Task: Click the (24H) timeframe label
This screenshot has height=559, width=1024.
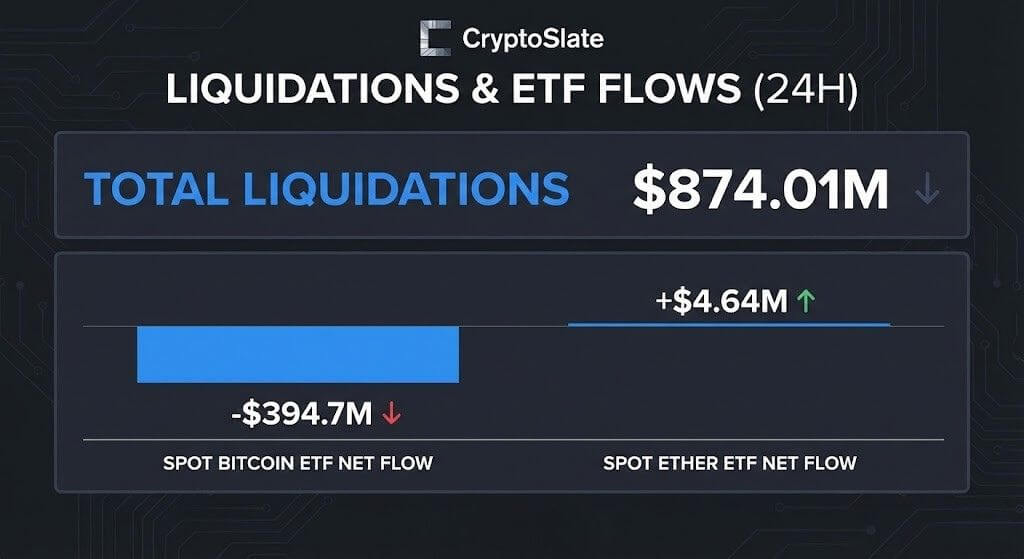Action: coord(804,89)
